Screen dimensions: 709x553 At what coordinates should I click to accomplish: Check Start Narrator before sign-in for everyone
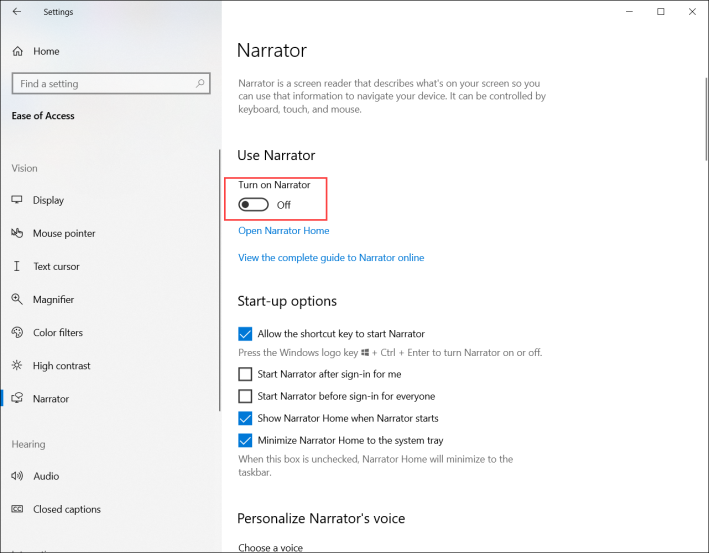245,396
